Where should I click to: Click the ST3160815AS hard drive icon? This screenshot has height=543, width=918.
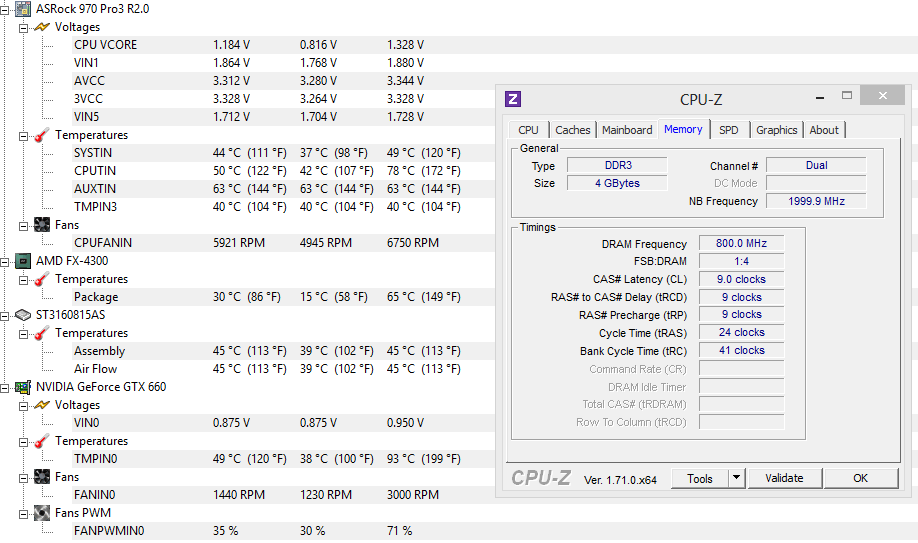pyautogui.click(x=23, y=315)
